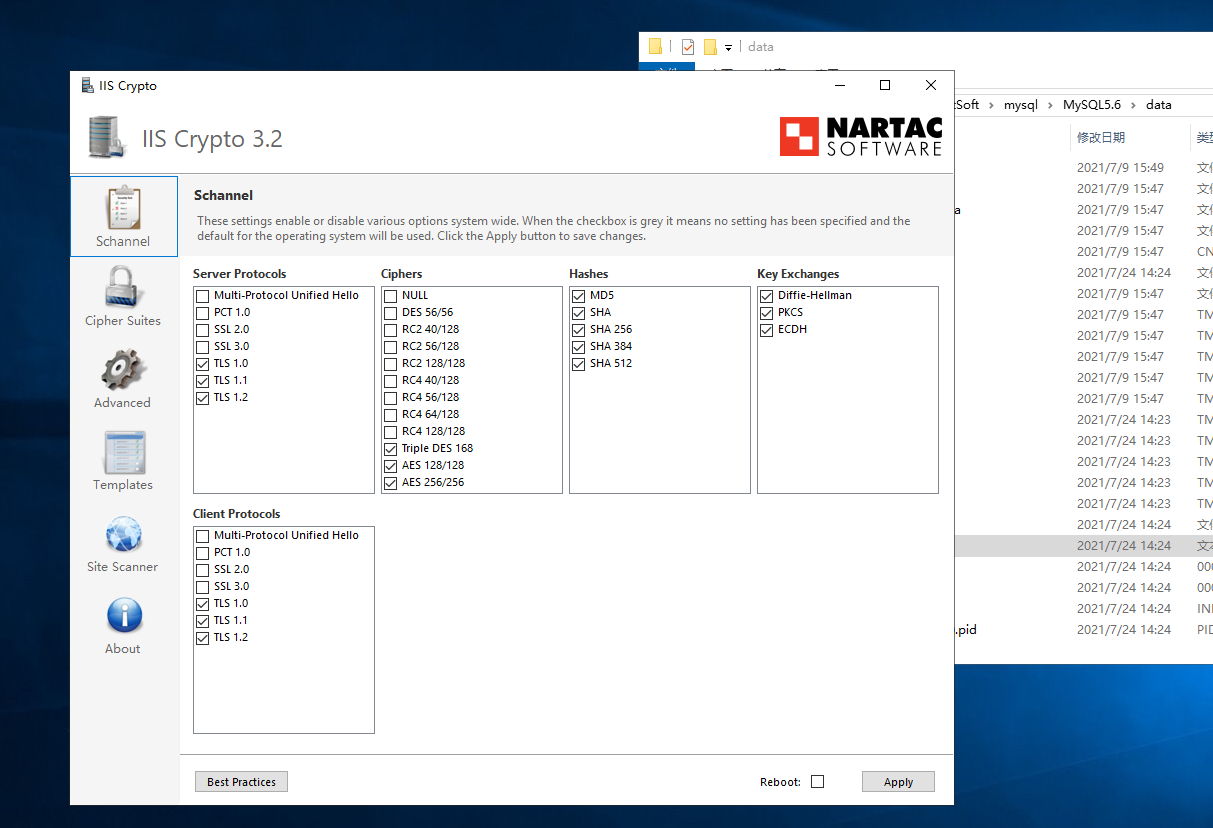This screenshot has height=828, width=1213.
Task: Sort Explorer by 修改日期 column header
Action: click(1101, 137)
